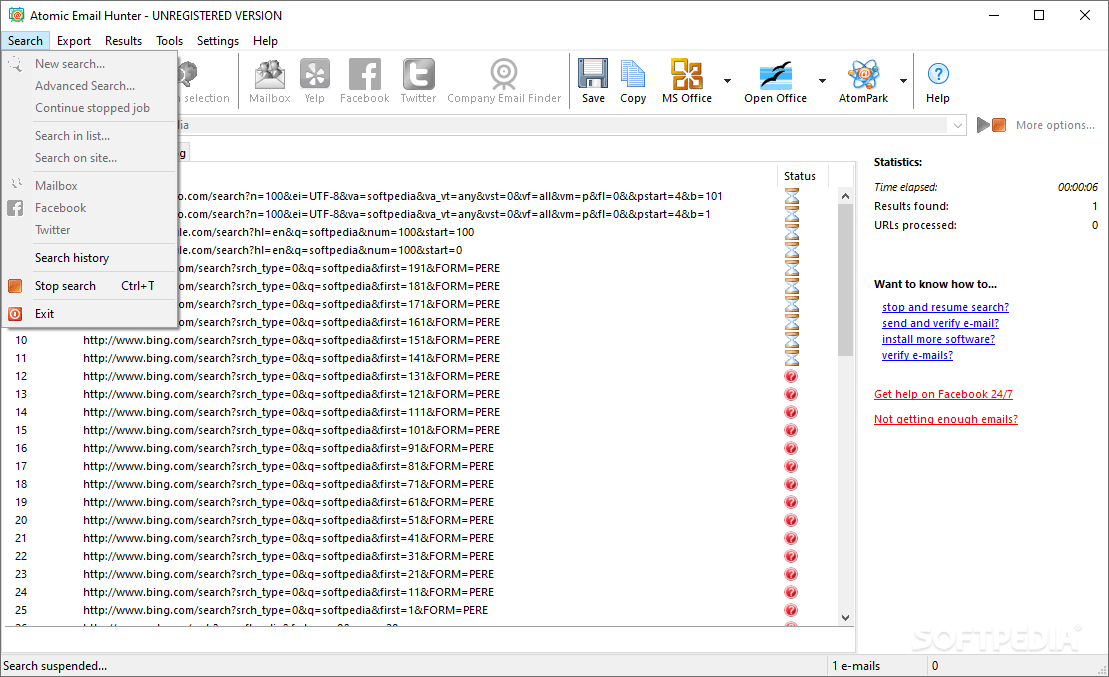Expand More options panel
This screenshot has width=1109, height=677.
[x=1055, y=124]
